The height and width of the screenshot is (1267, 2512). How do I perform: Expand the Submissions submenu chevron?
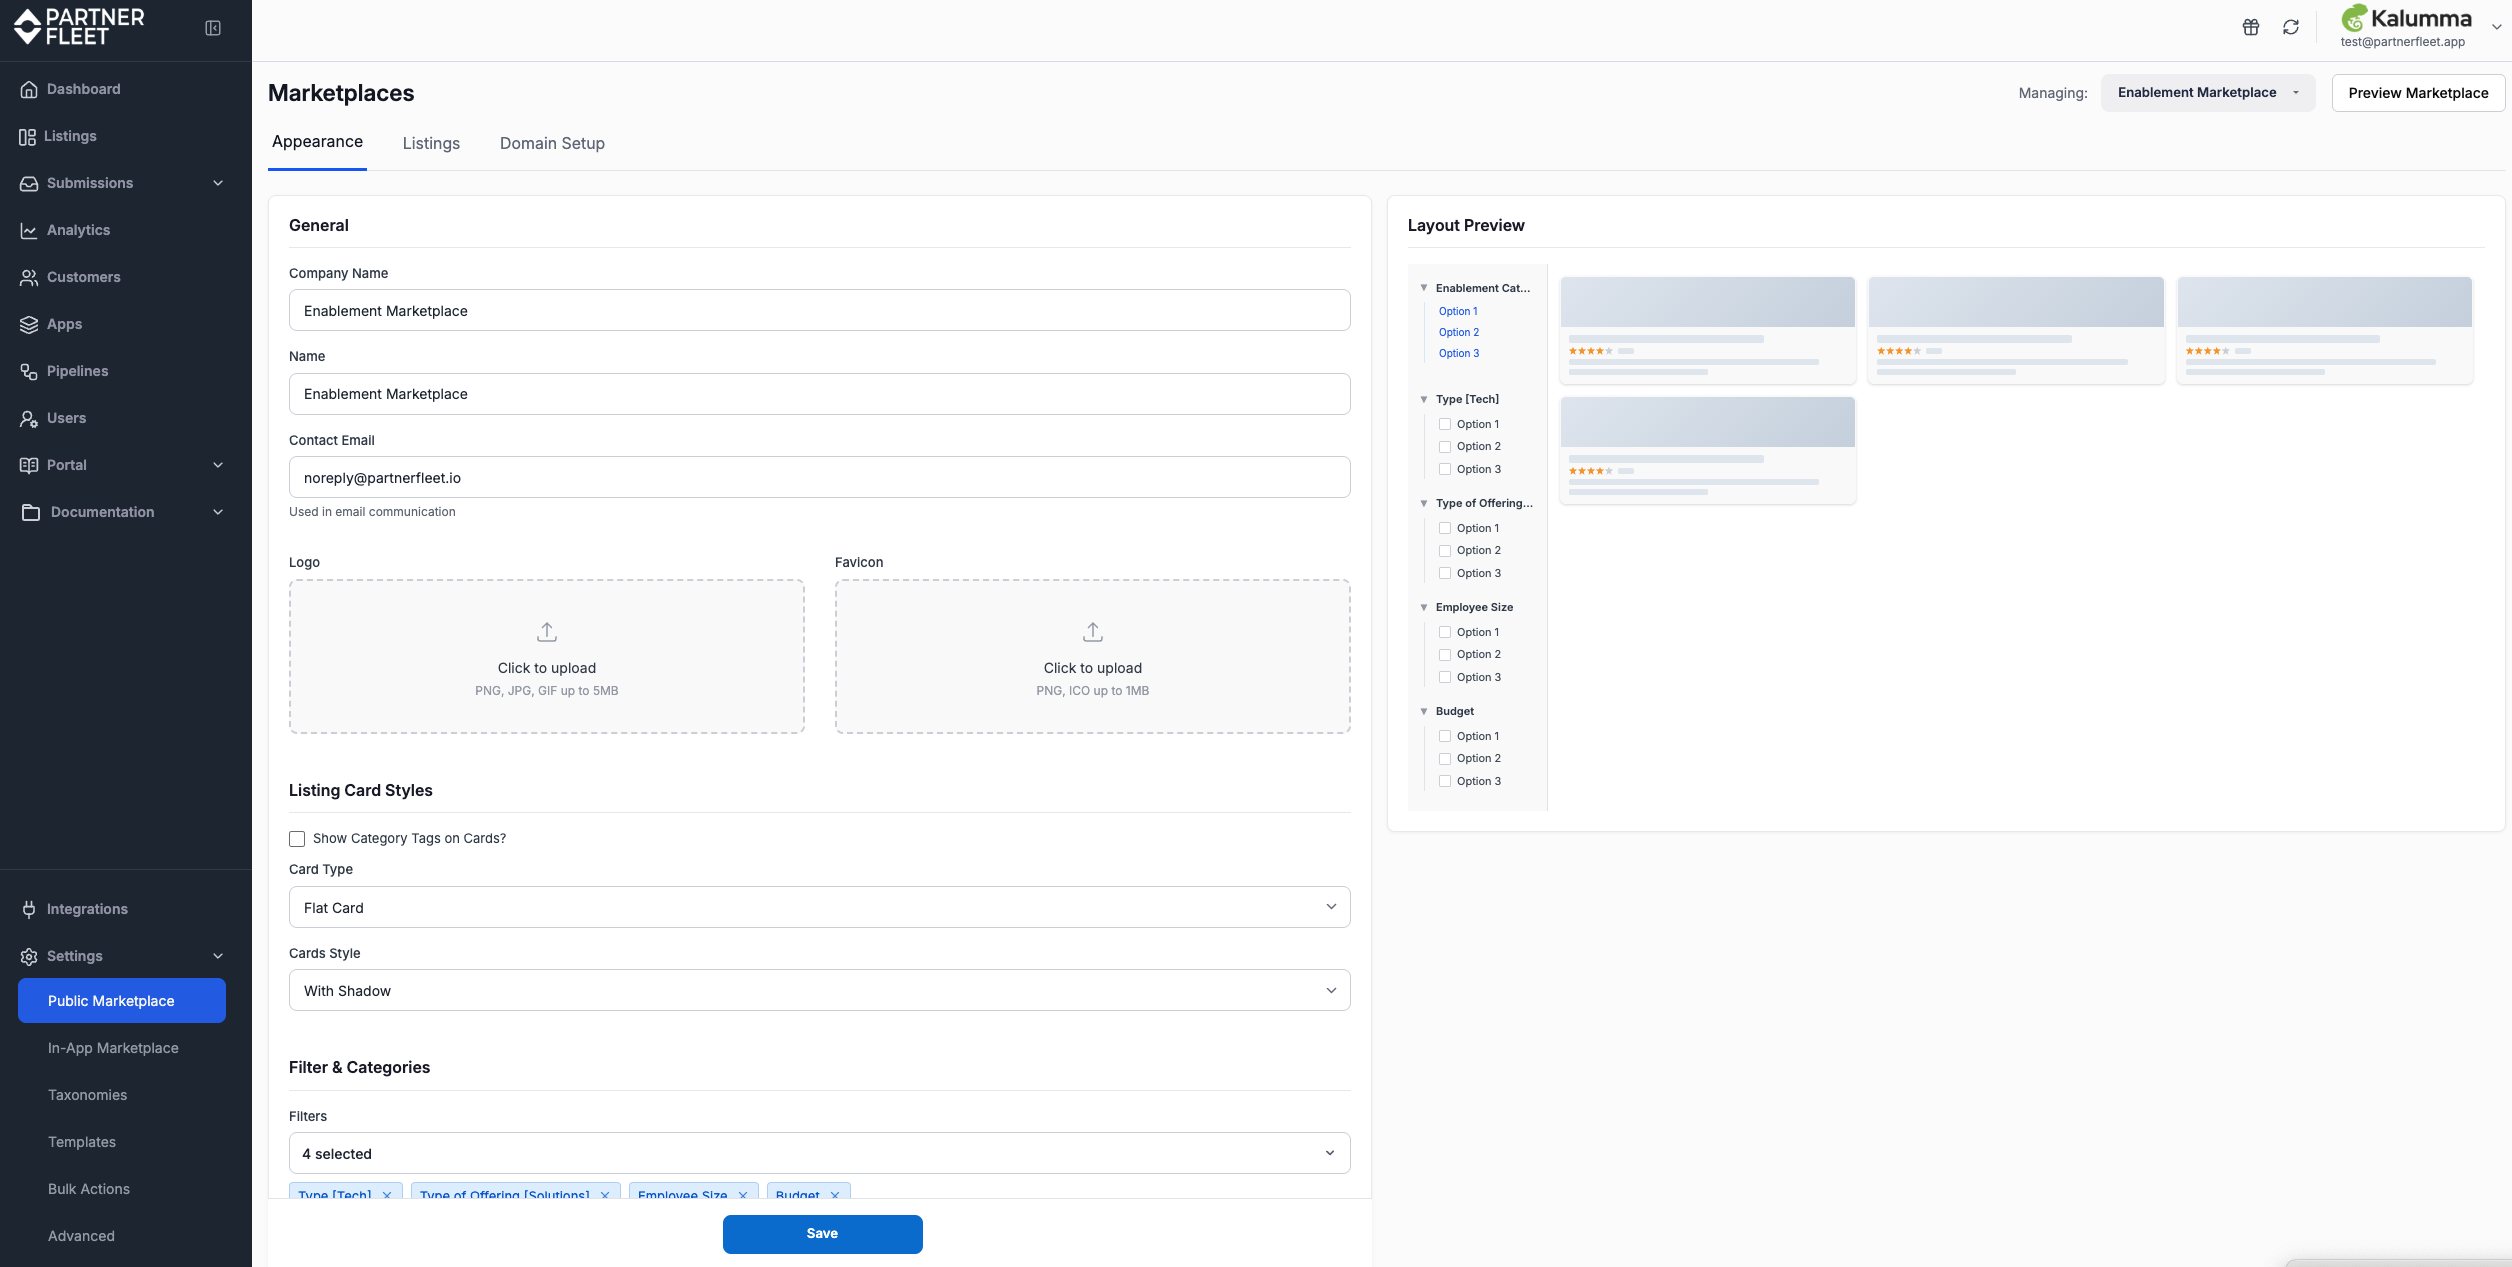point(218,183)
